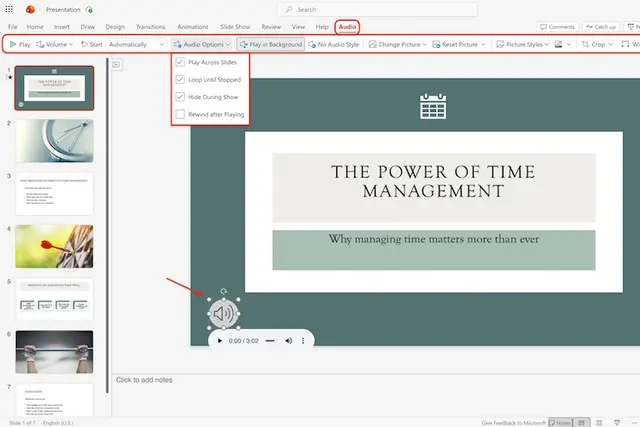Select slide 1 thumbnail
This screenshot has width=640, height=427.
tap(54, 88)
